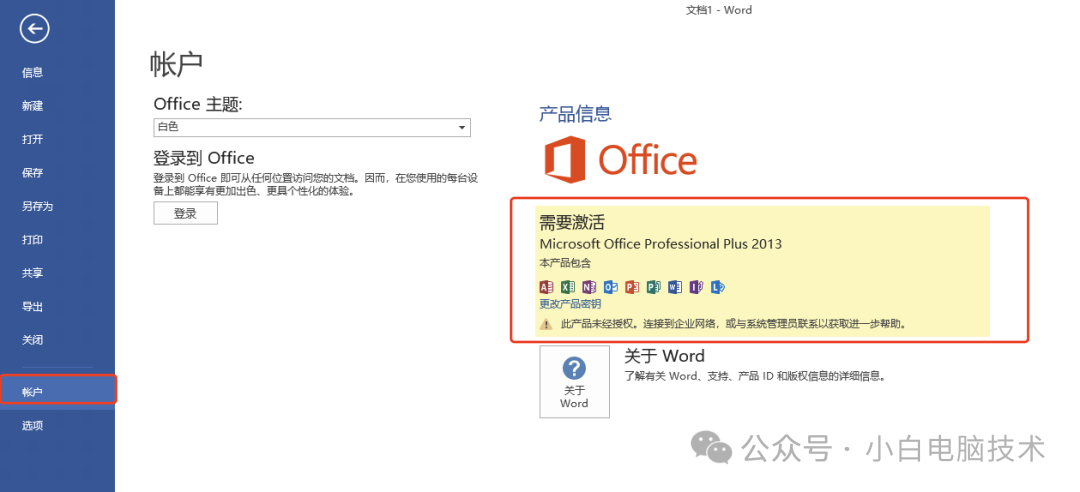Select the 帐户 sidebar entry
1080x492 pixels.
click(x=57, y=392)
